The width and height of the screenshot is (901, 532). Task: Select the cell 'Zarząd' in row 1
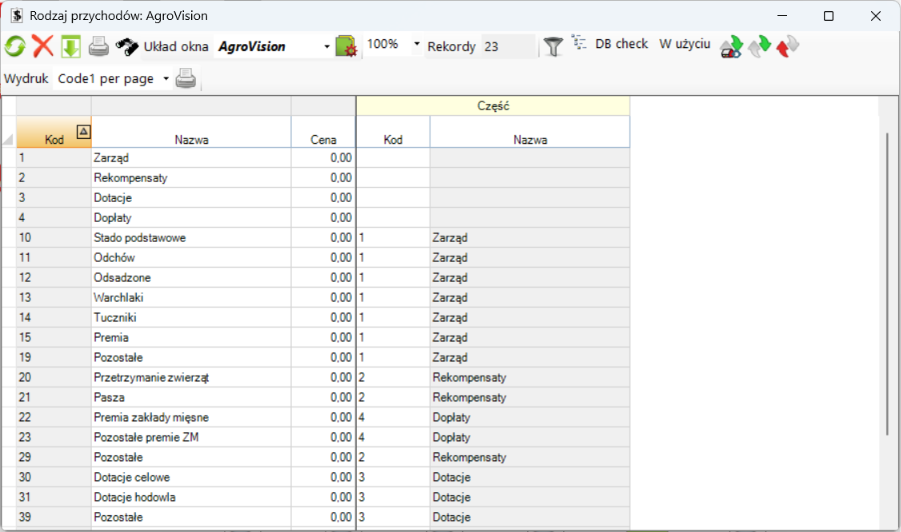point(191,157)
